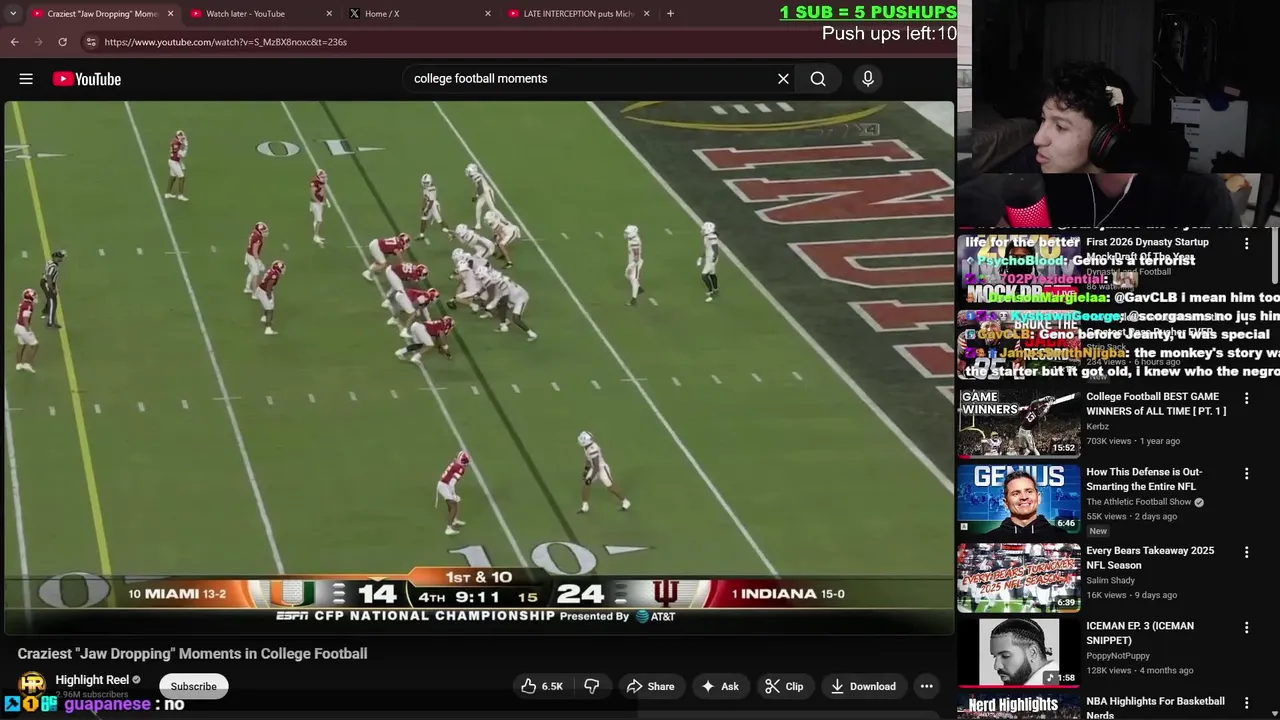Dislike the video with thumbs down

591,686
